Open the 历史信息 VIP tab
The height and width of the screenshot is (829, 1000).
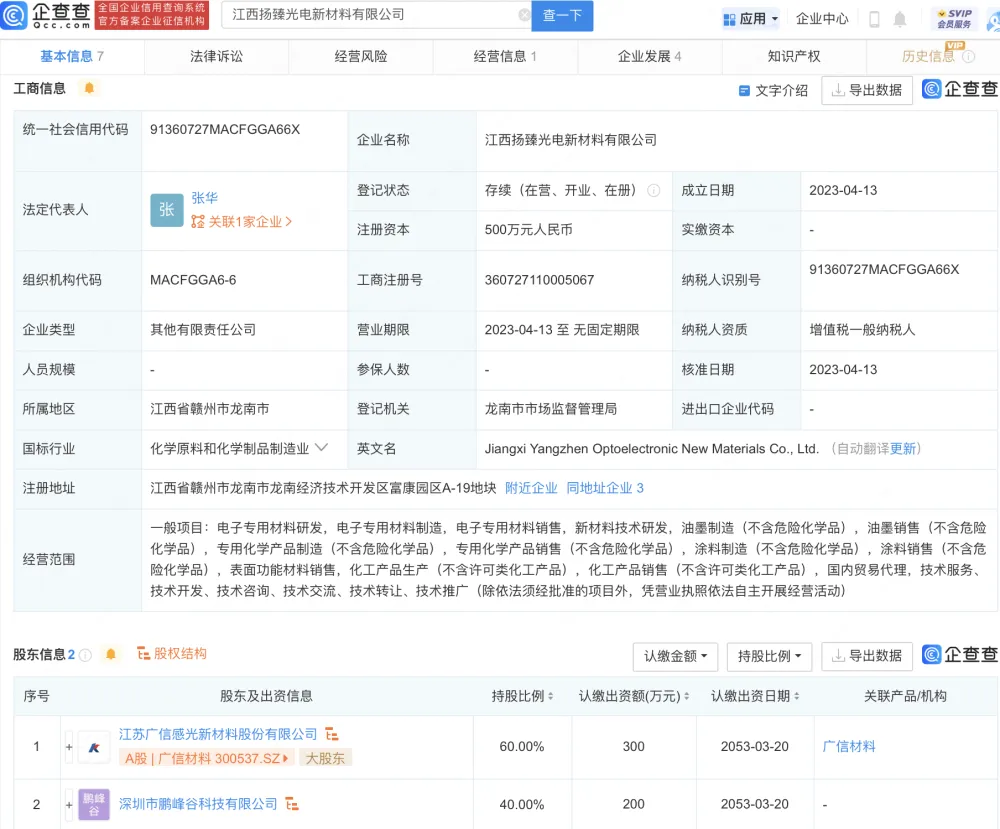tap(928, 57)
